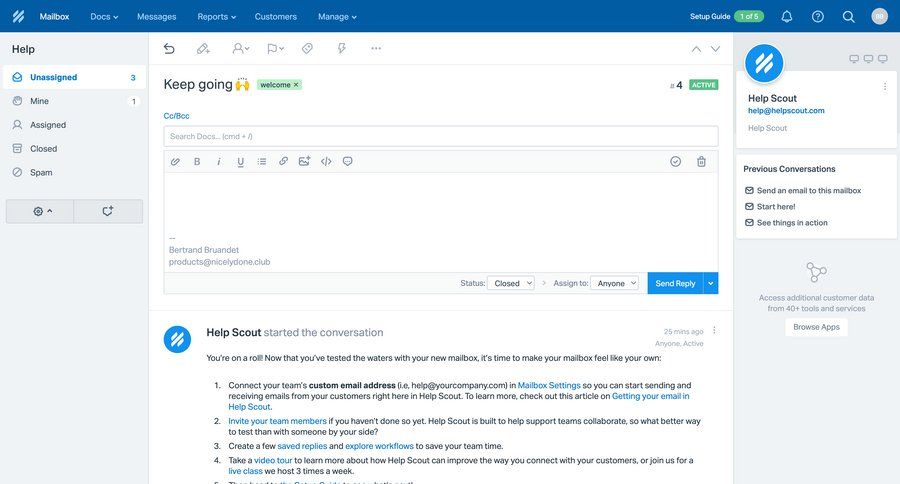Click in the Search Docs input field

pos(441,136)
